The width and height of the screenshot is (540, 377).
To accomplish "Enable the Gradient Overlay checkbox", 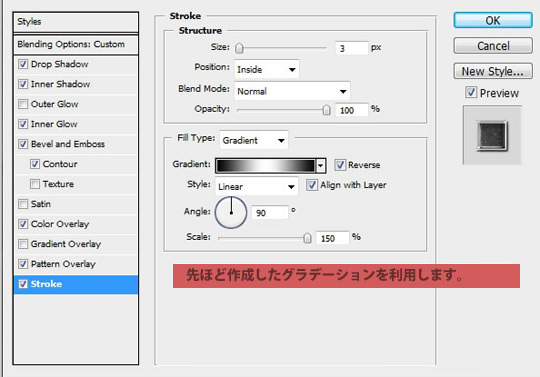I will [23, 244].
